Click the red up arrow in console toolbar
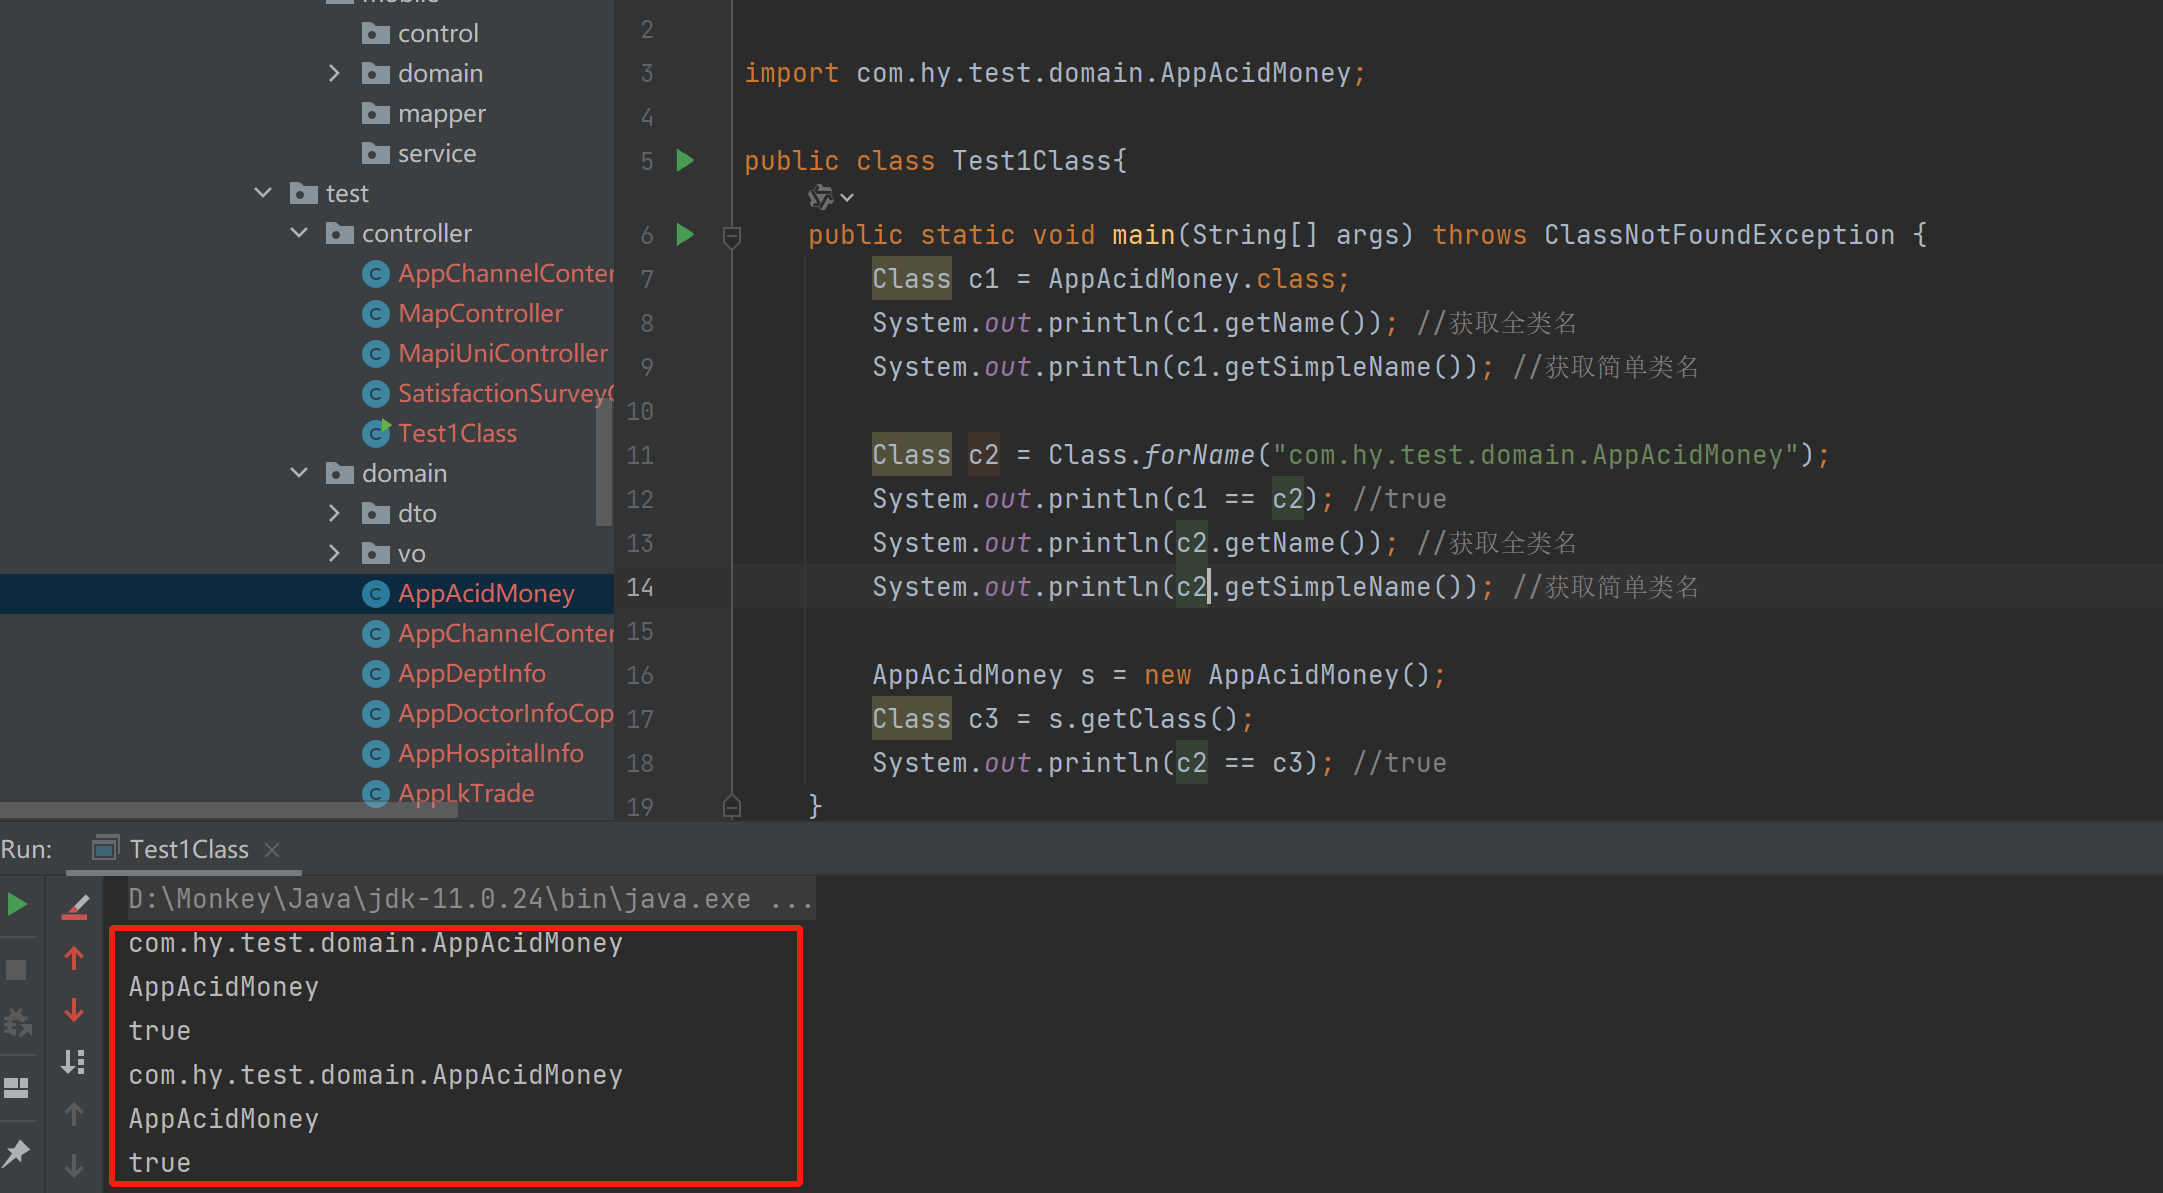The height and width of the screenshot is (1193, 2163). click(74, 958)
